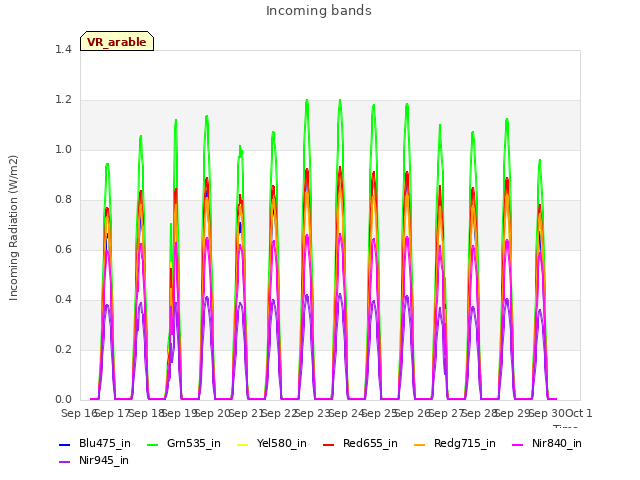Toggle Redg715_in series in the legend
This screenshot has width=640, height=480.
455,444
